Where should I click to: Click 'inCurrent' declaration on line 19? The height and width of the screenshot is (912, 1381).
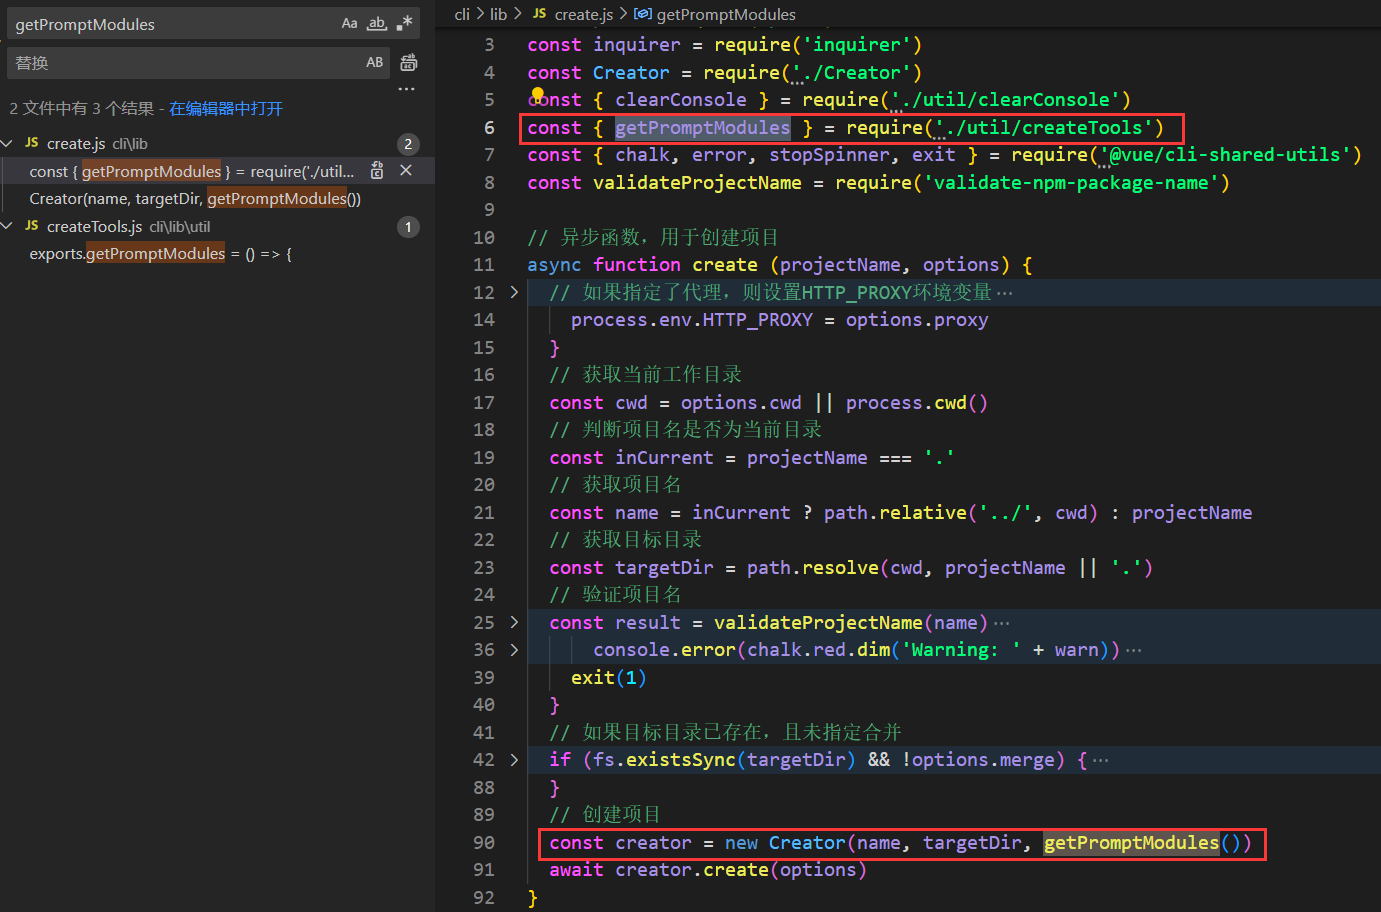[x=664, y=458]
